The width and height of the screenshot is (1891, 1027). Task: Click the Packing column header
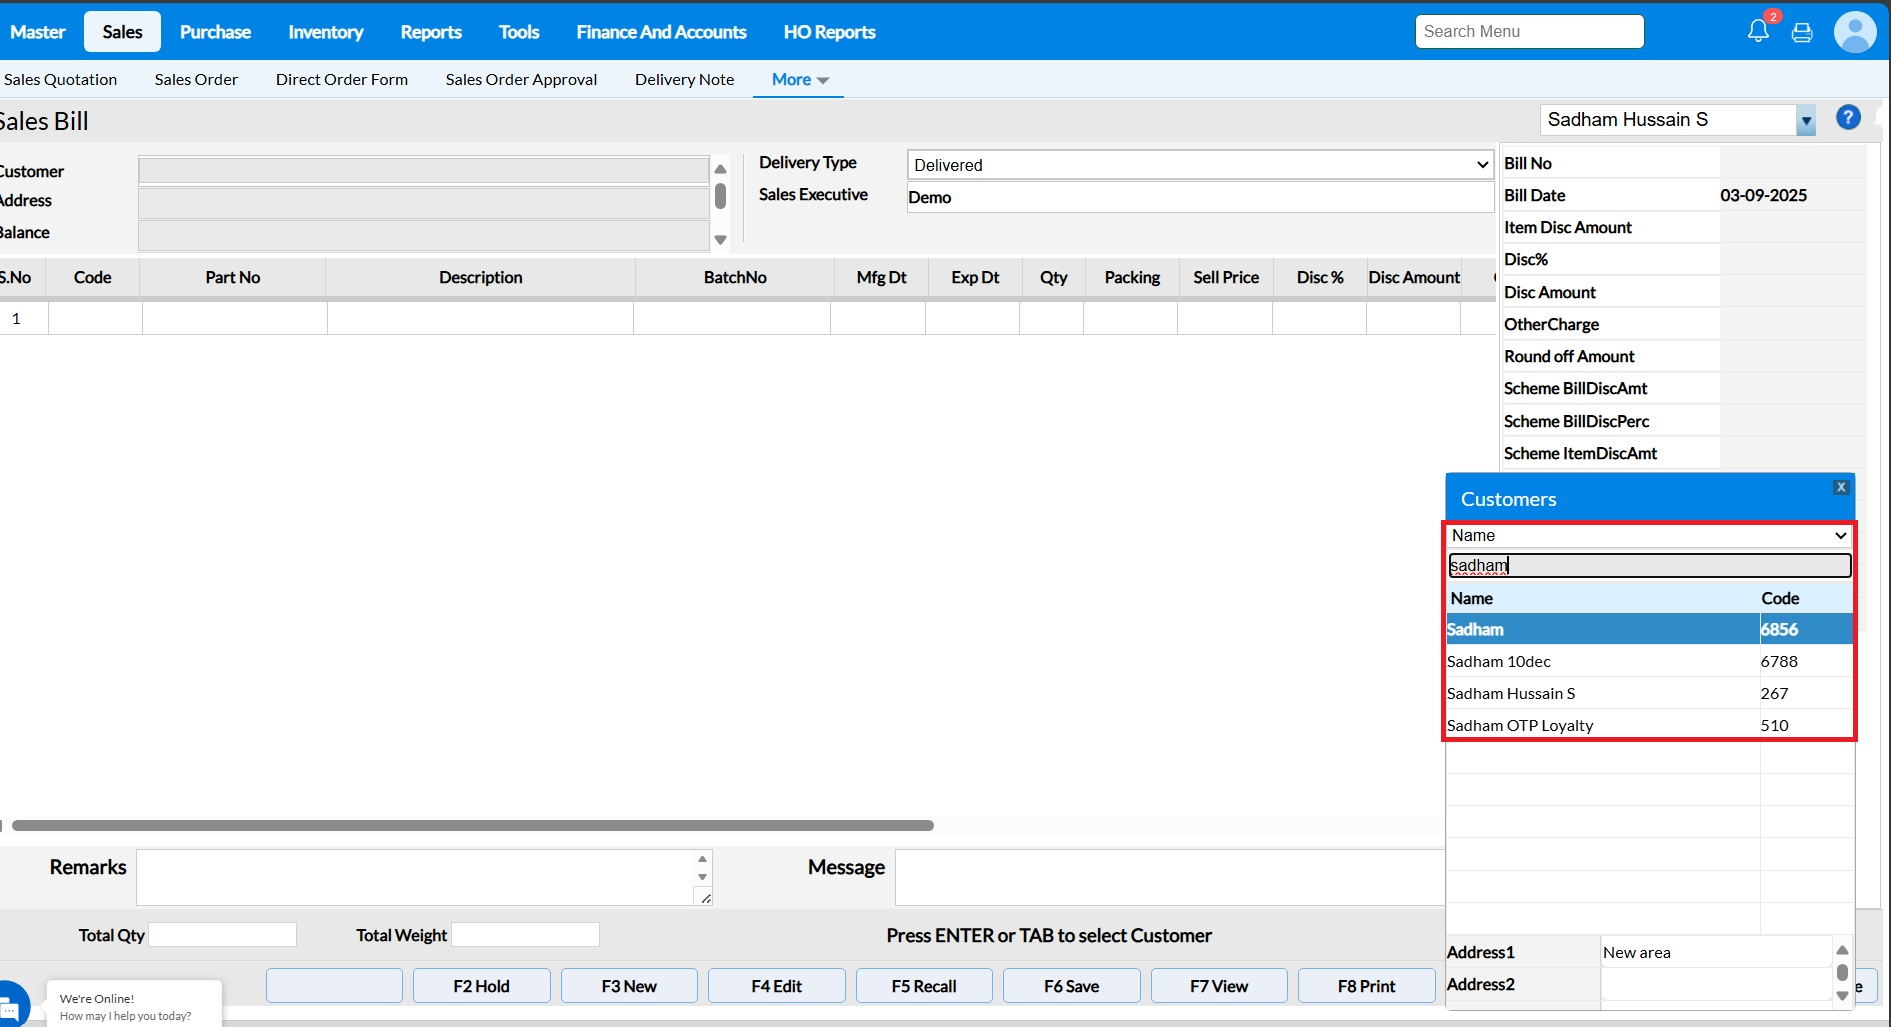(1132, 277)
